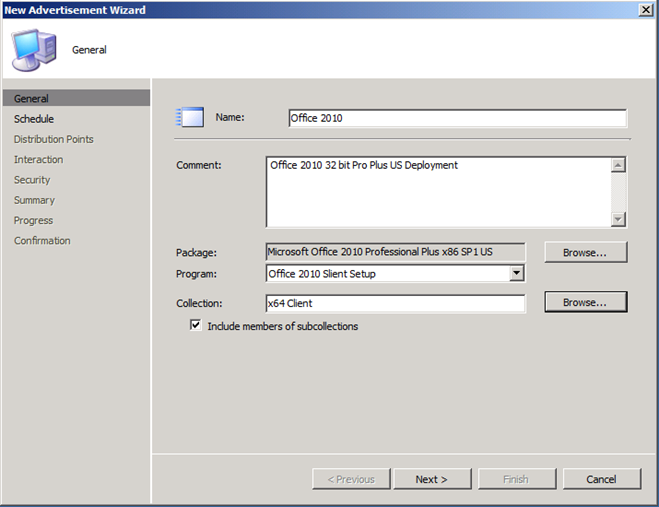
Task: Expand the Program dropdown arrow
Action: click(517, 273)
